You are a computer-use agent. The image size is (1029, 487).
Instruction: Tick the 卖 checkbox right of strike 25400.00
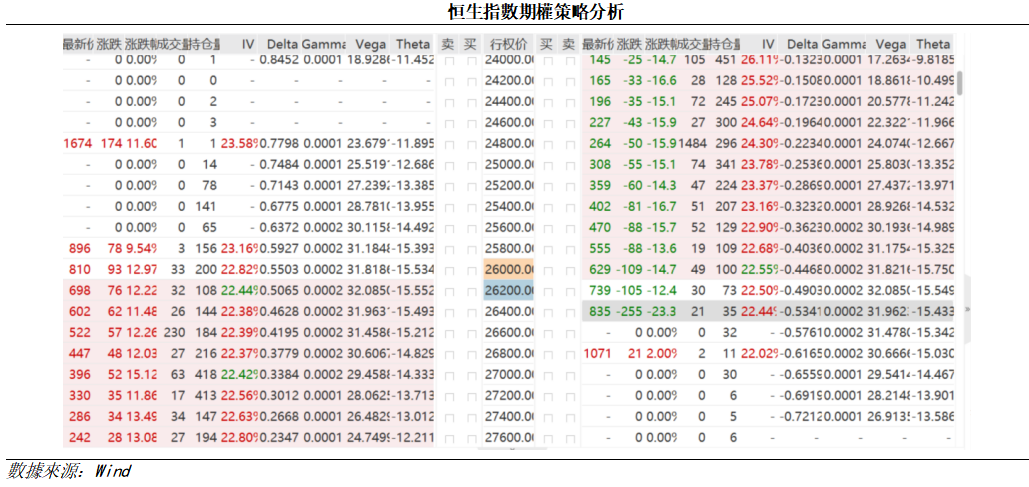click(x=570, y=207)
